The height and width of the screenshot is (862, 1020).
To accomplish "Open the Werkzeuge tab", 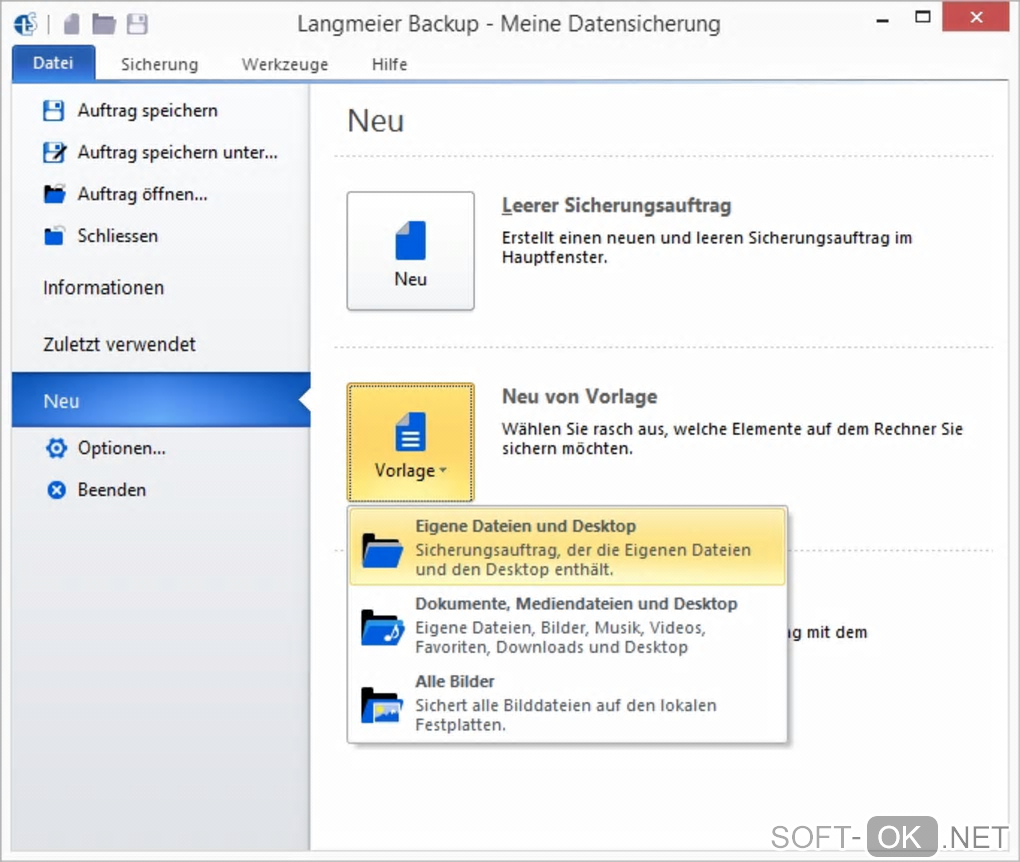I will [x=285, y=64].
